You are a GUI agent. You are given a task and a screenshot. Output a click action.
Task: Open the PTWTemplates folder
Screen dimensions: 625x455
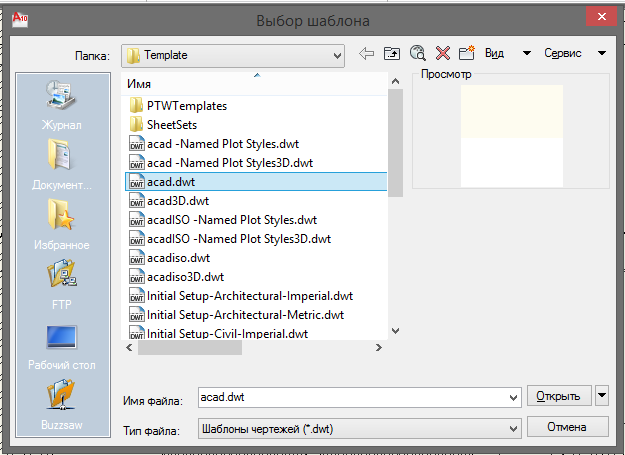click(178, 106)
